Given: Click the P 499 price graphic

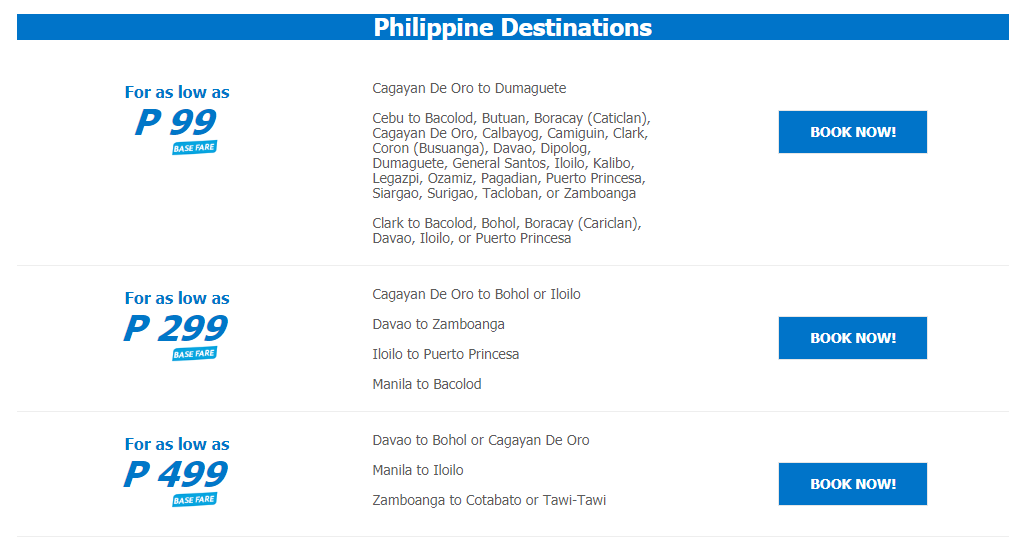Looking at the screenshot, I should (x=176, y=474).
